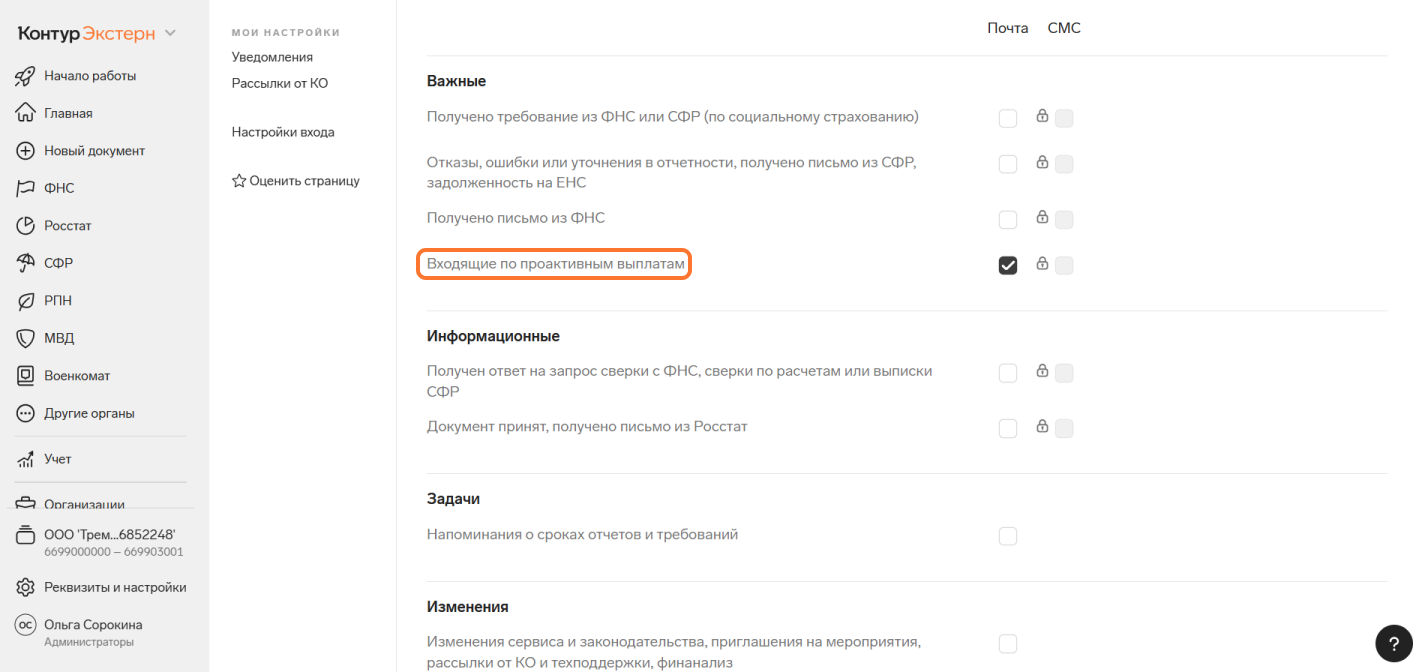Viewport: 1418px width, 672px height.
Task: Select Рассылки от КО settings item
Action: click(280, 83)
